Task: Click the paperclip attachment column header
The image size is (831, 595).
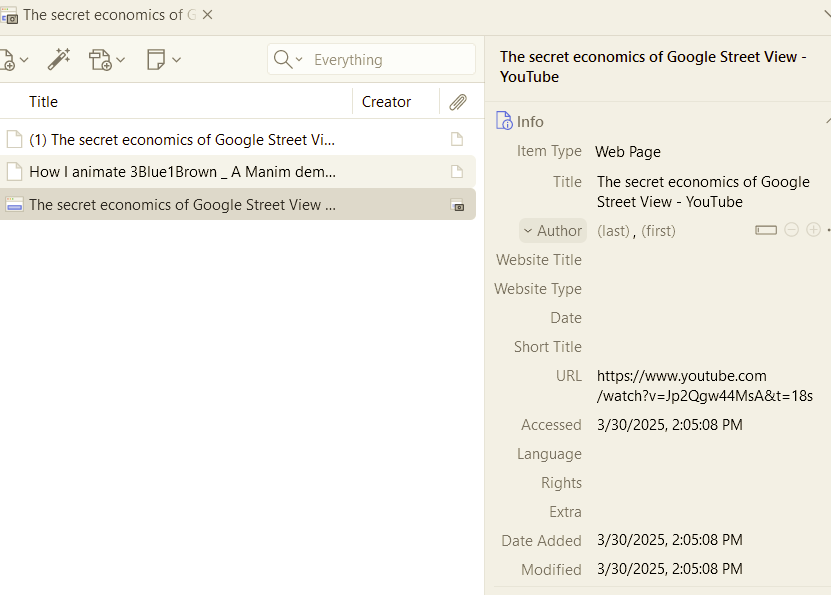Action: point(458,102)
